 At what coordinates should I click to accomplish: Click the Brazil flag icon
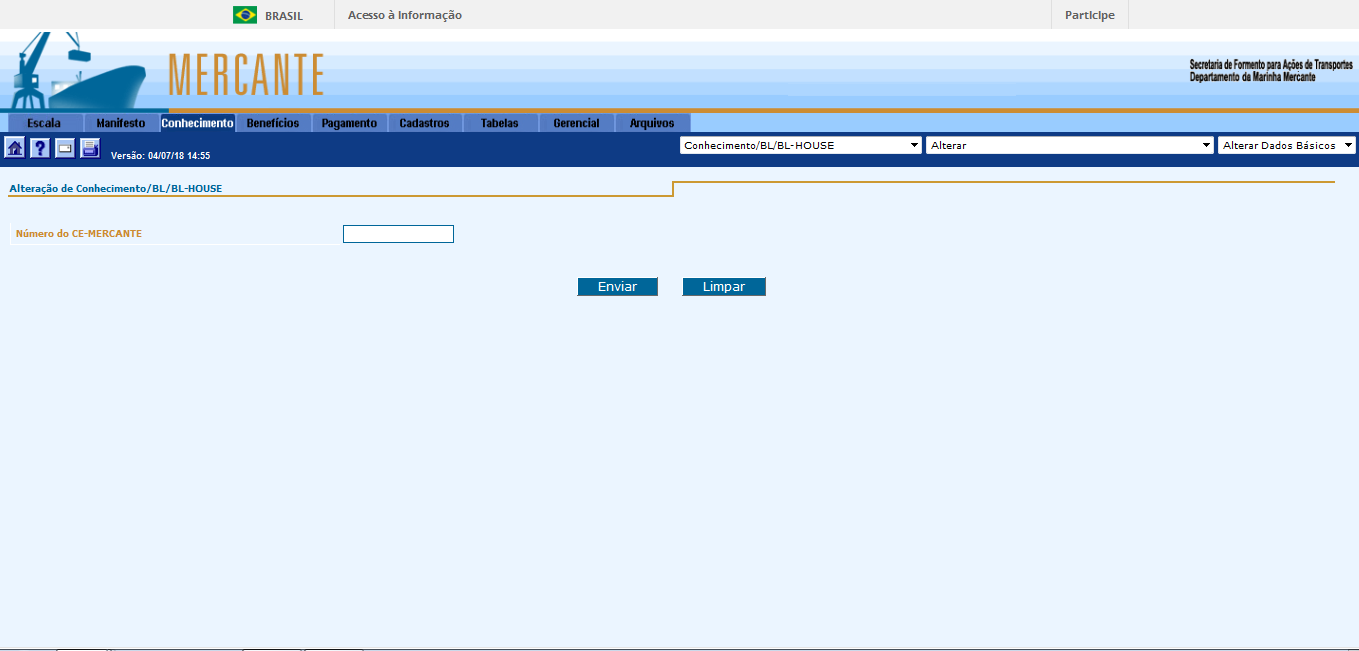coord(245,15)
